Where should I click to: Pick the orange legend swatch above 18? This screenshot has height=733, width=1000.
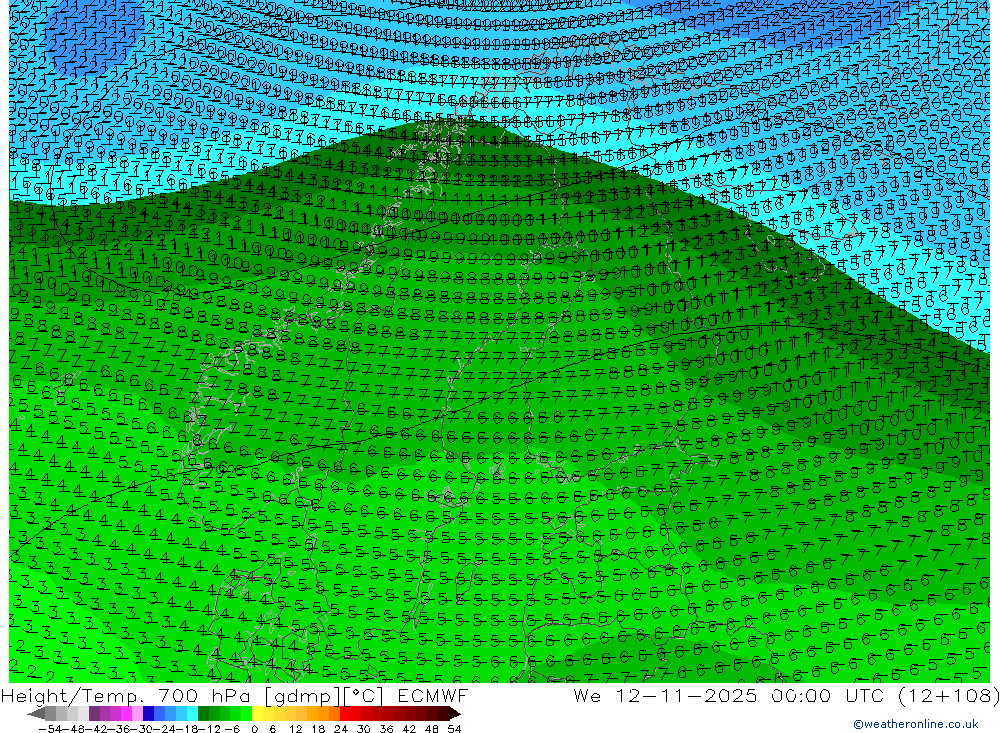323,714
